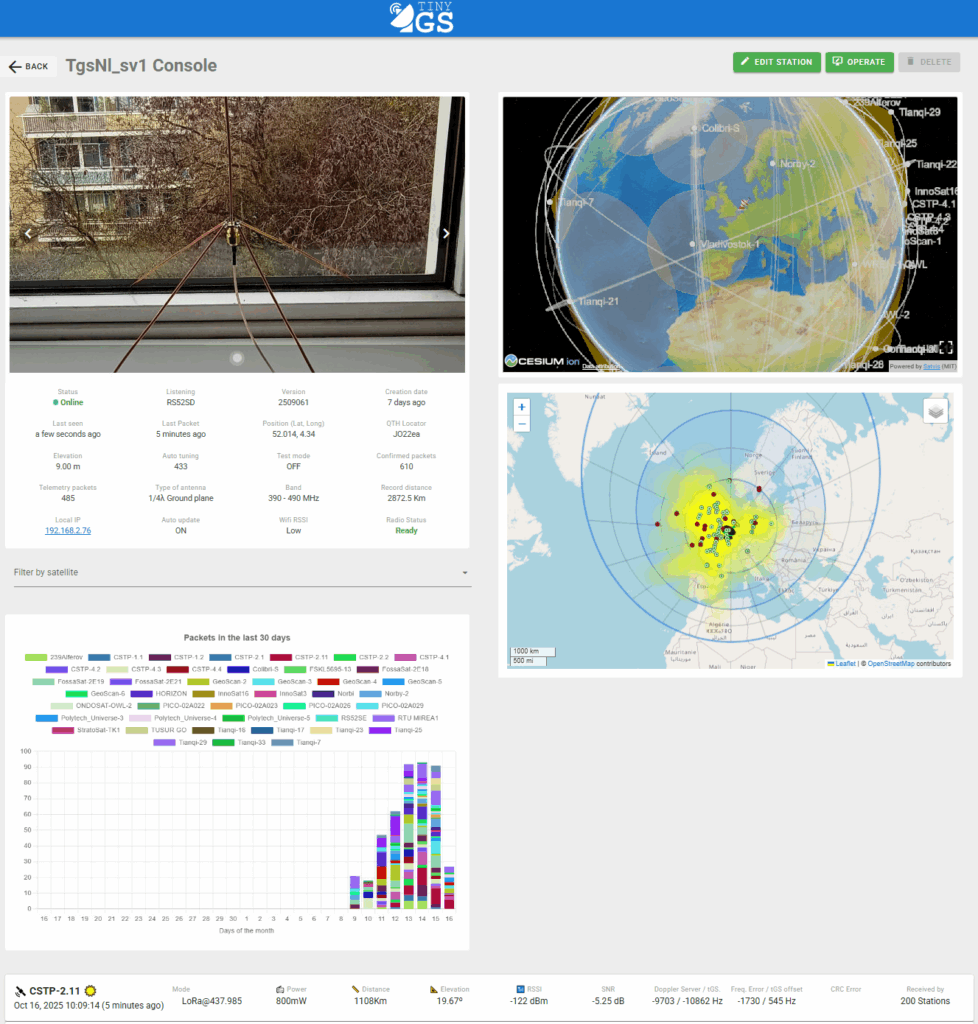Open the CSTP-2.11 packet row
This screenshot has height=1024, width=978.
488,996
